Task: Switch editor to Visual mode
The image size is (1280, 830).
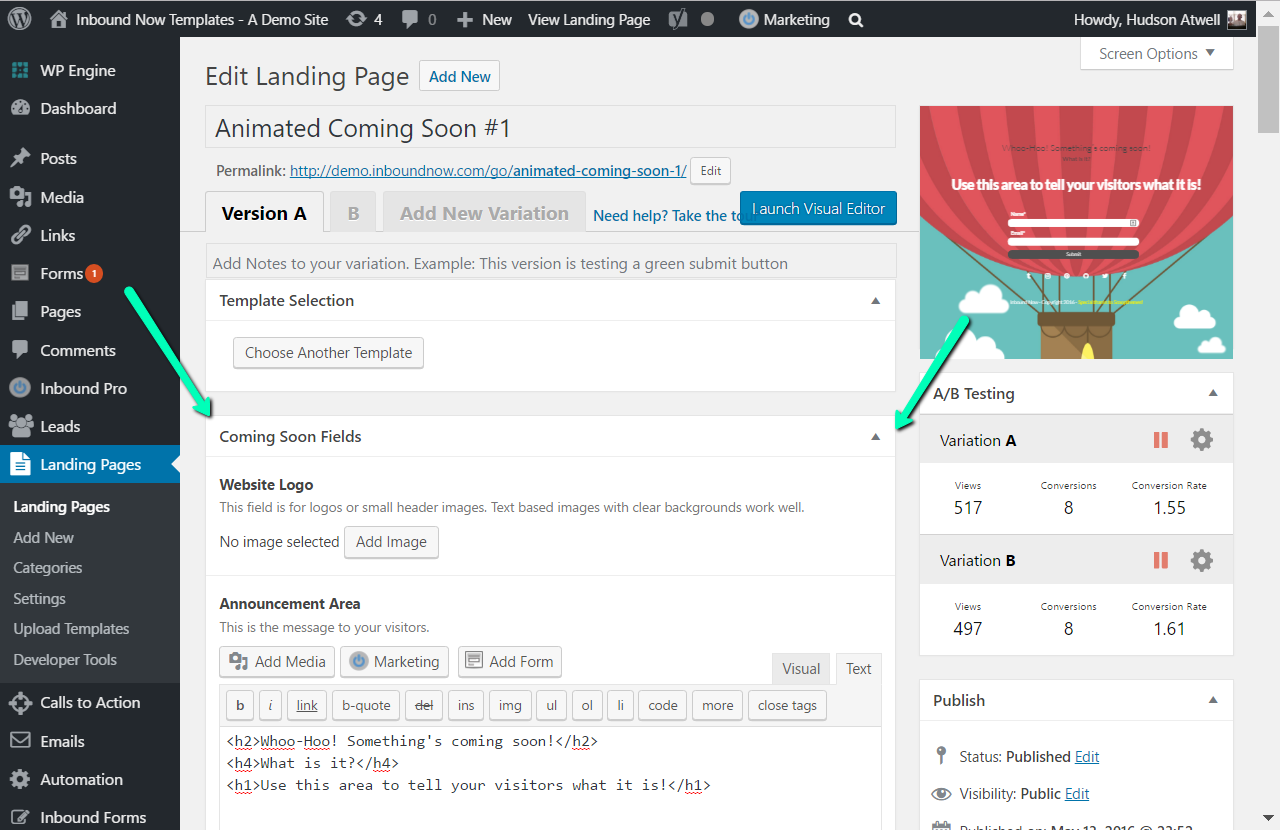Action: coord(801,669)
